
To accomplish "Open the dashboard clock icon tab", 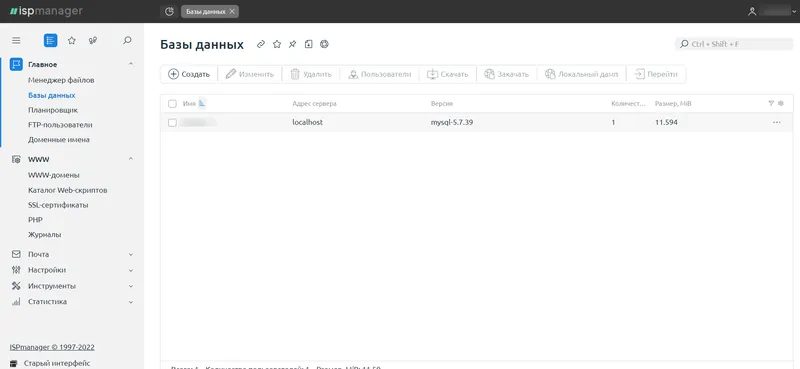I will [169, 11].
